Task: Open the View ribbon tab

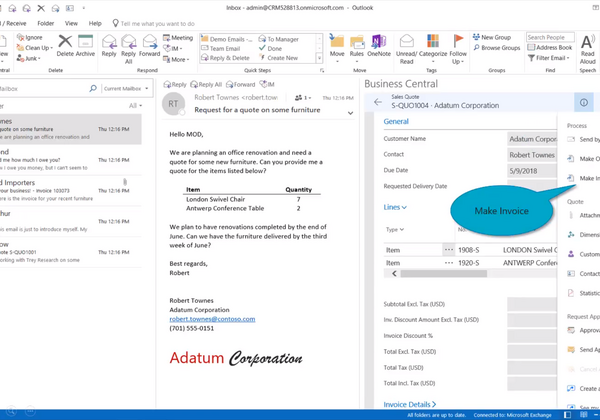Action: pyautogui.click(x=71, y=23)
